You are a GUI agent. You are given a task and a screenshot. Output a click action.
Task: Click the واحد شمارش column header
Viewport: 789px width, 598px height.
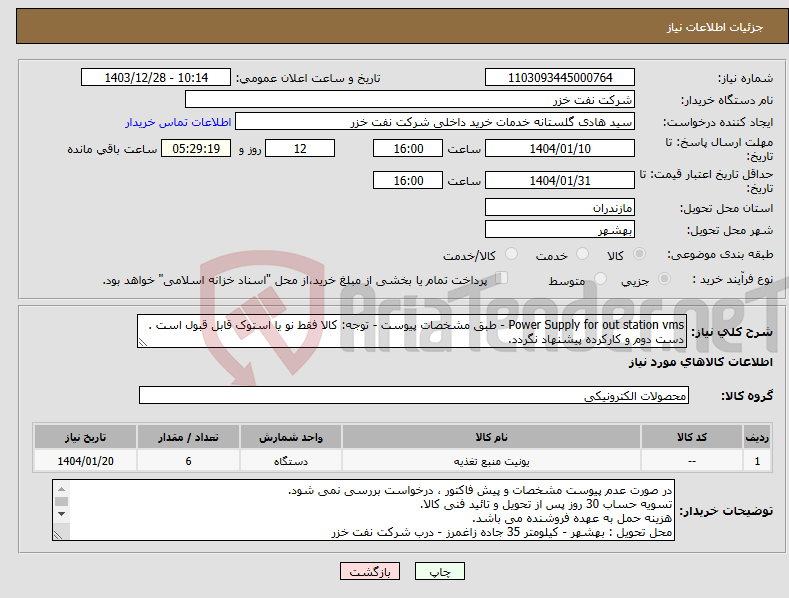291,437
